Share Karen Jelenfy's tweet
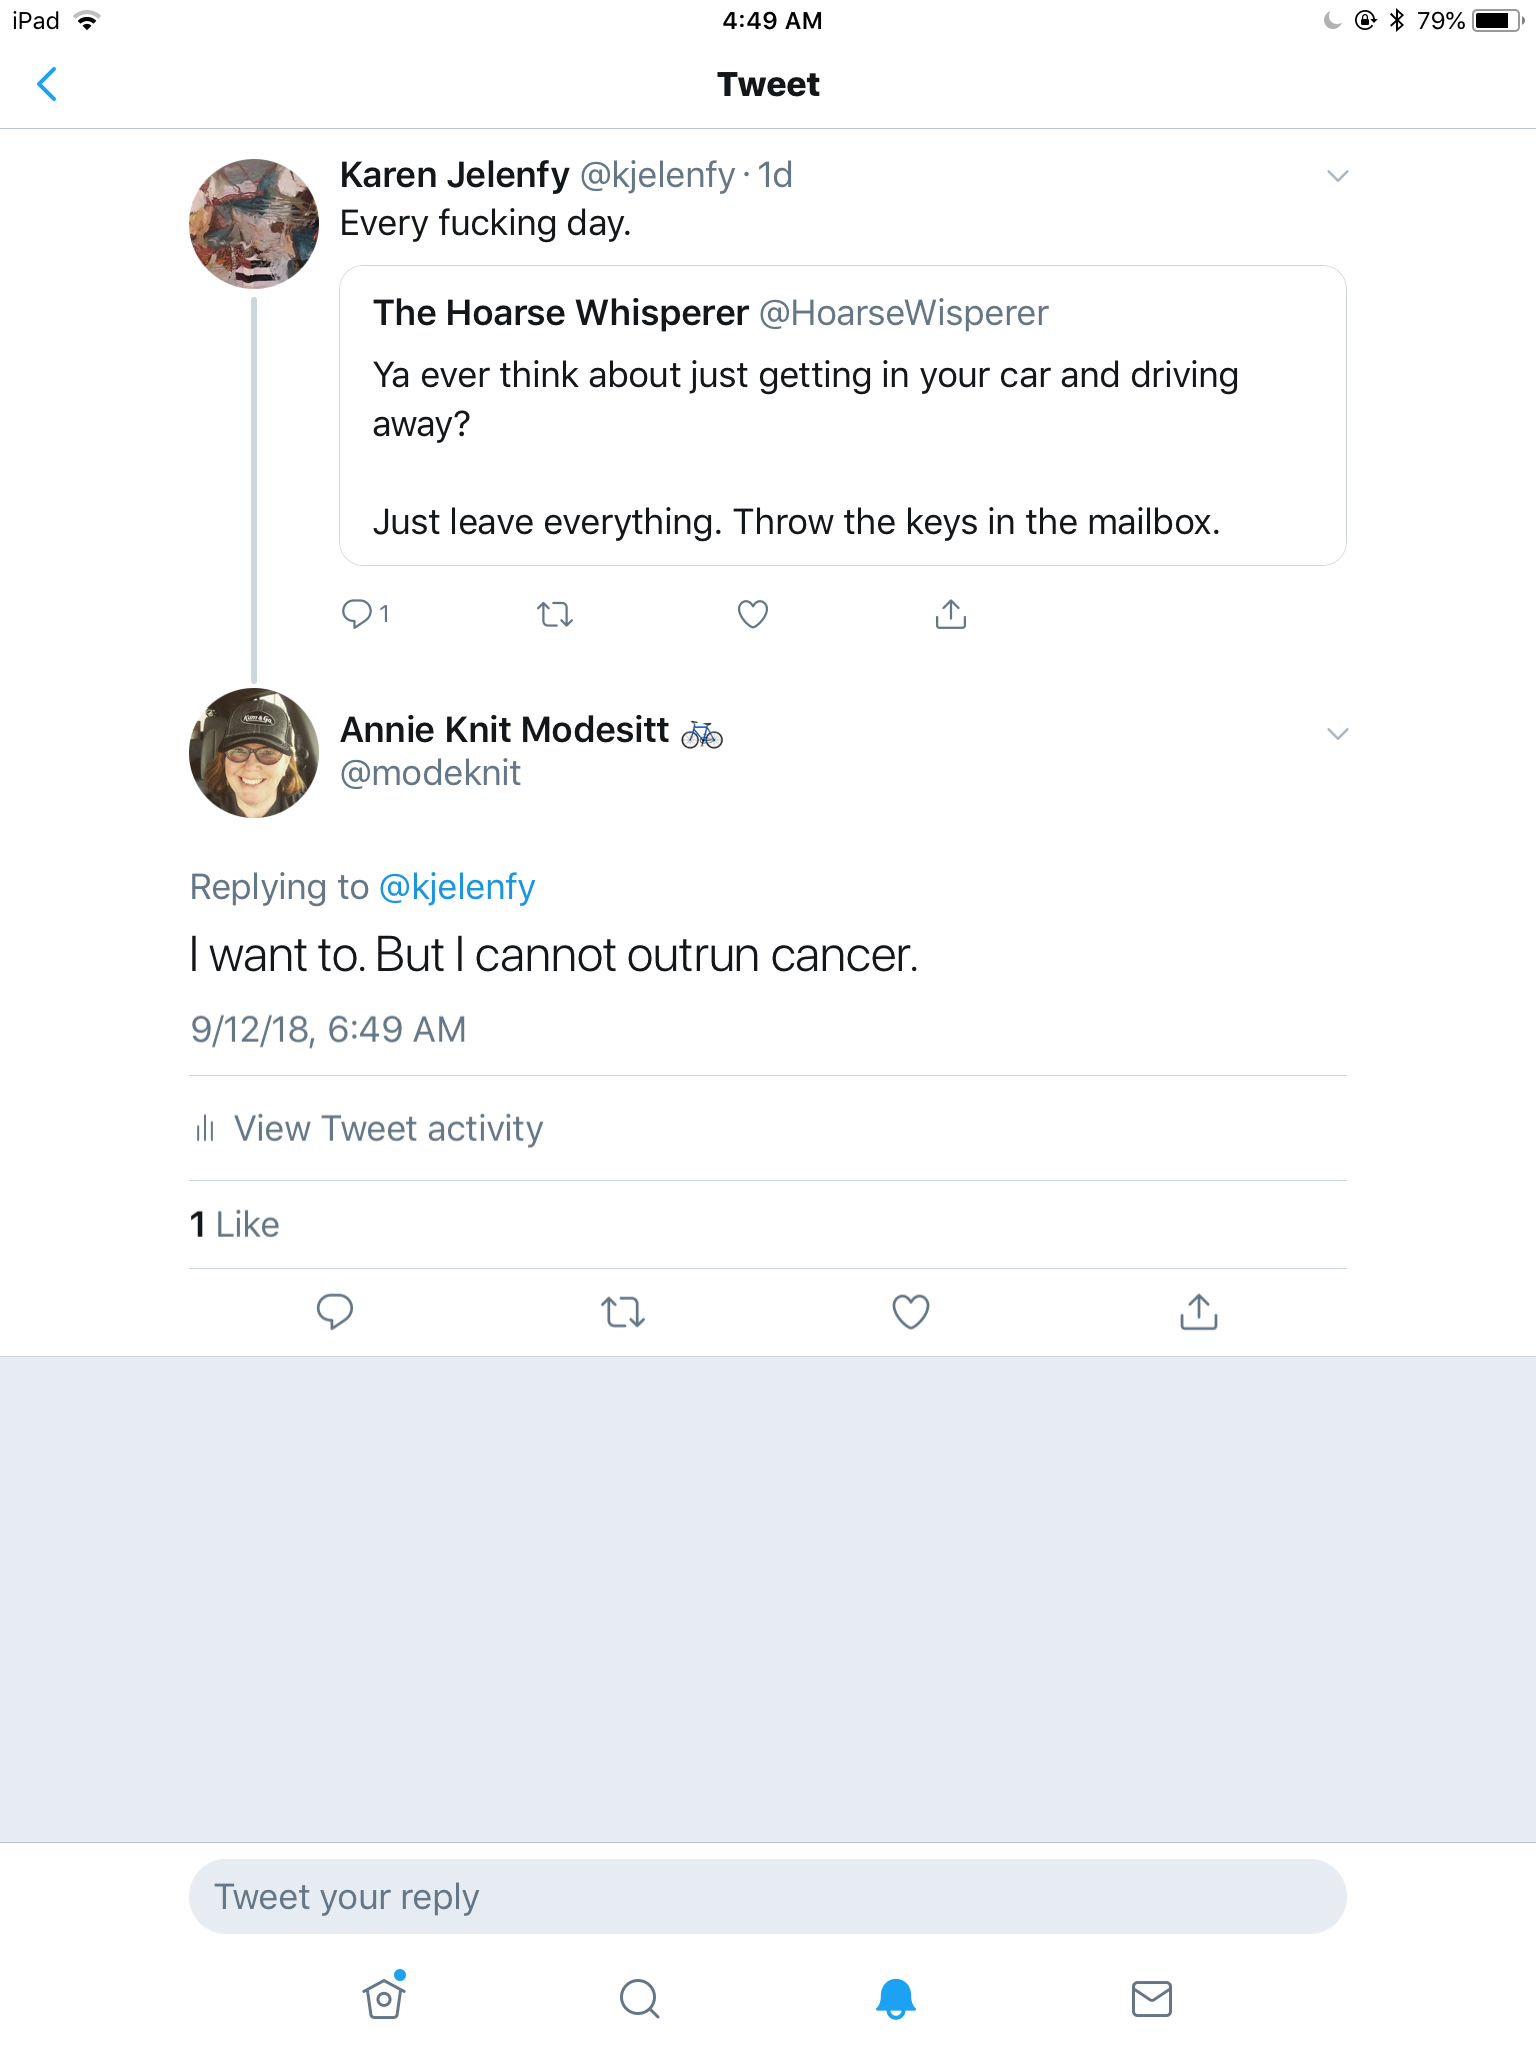The height and width of the screenshot is (2048, 1536). 951,613
